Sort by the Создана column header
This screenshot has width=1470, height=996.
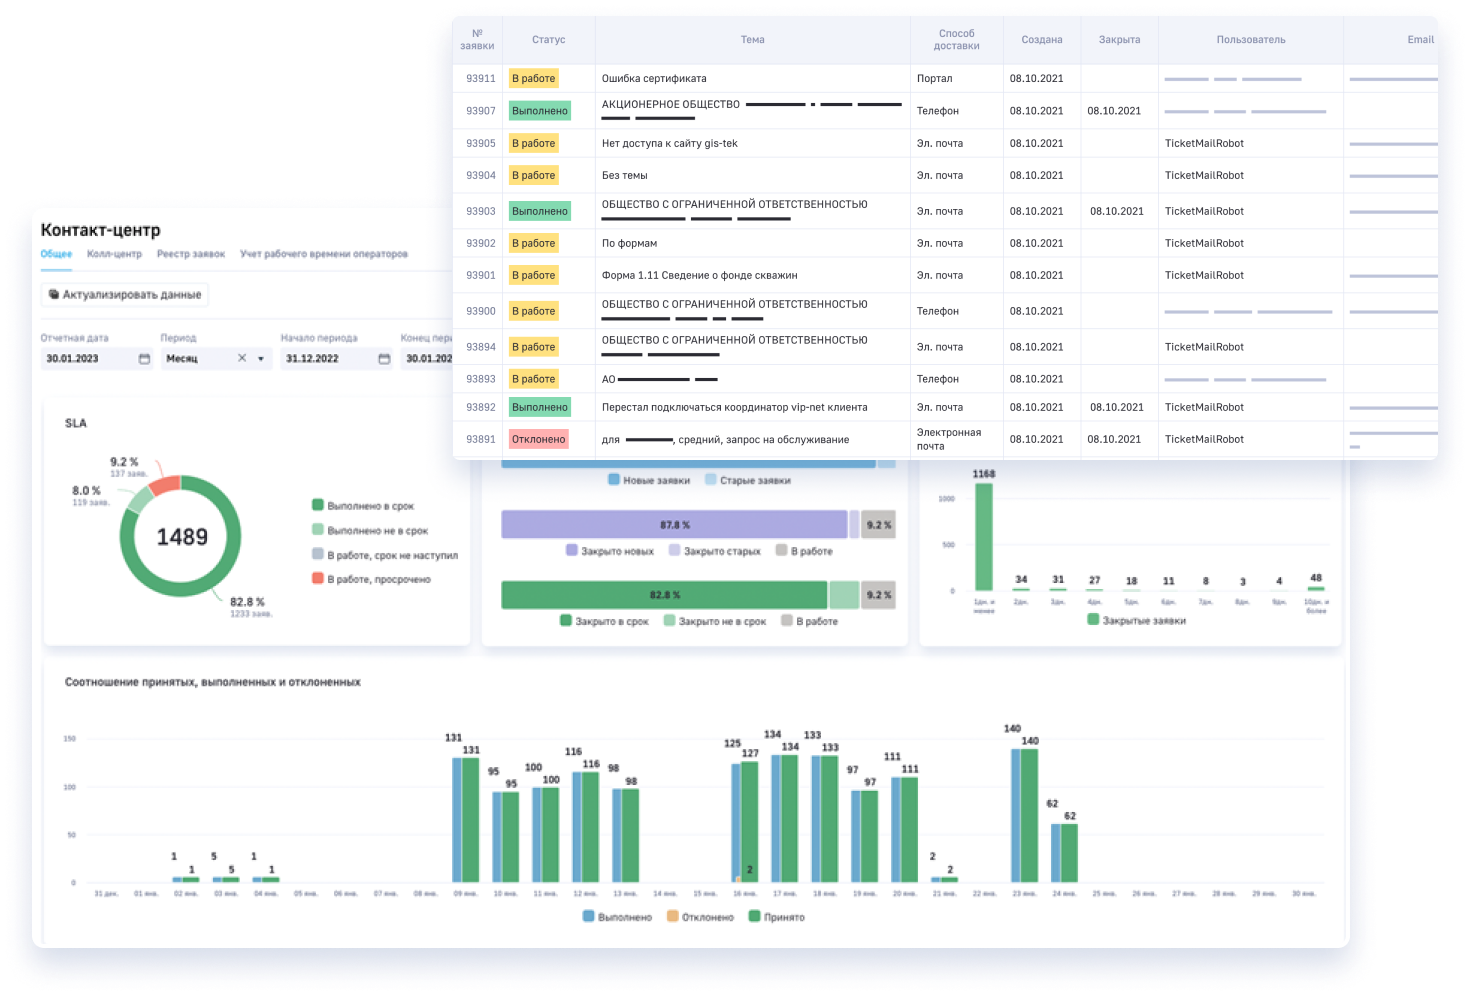(1042, 40)
